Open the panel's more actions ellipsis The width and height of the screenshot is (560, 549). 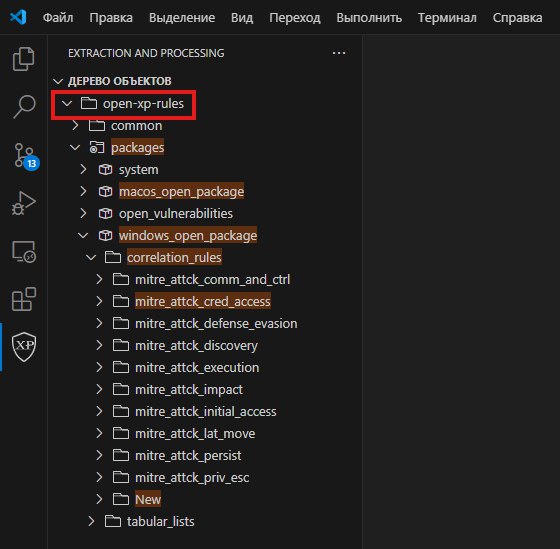point(339,53)
